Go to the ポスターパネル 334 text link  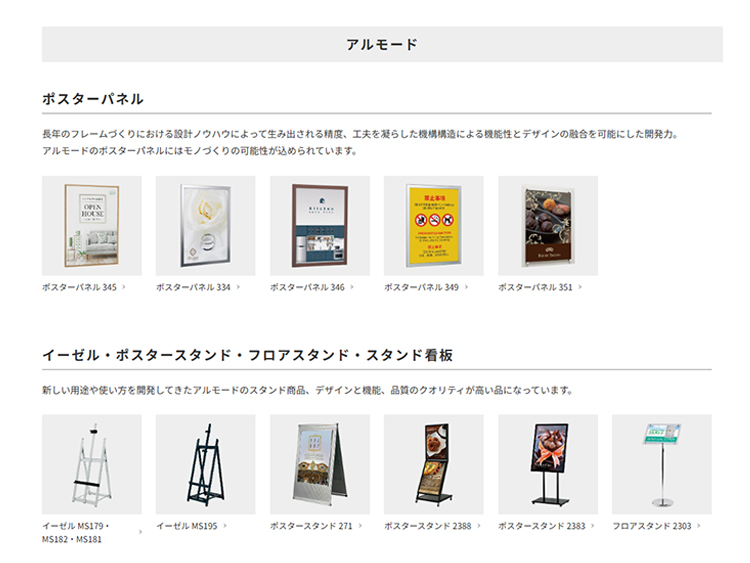point(193,288)
